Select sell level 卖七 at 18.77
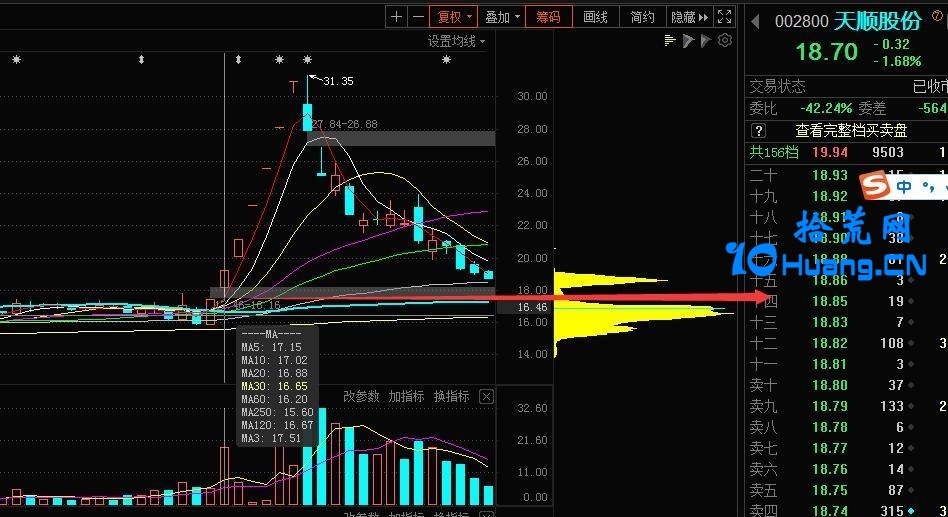 (x=846, y=448)
